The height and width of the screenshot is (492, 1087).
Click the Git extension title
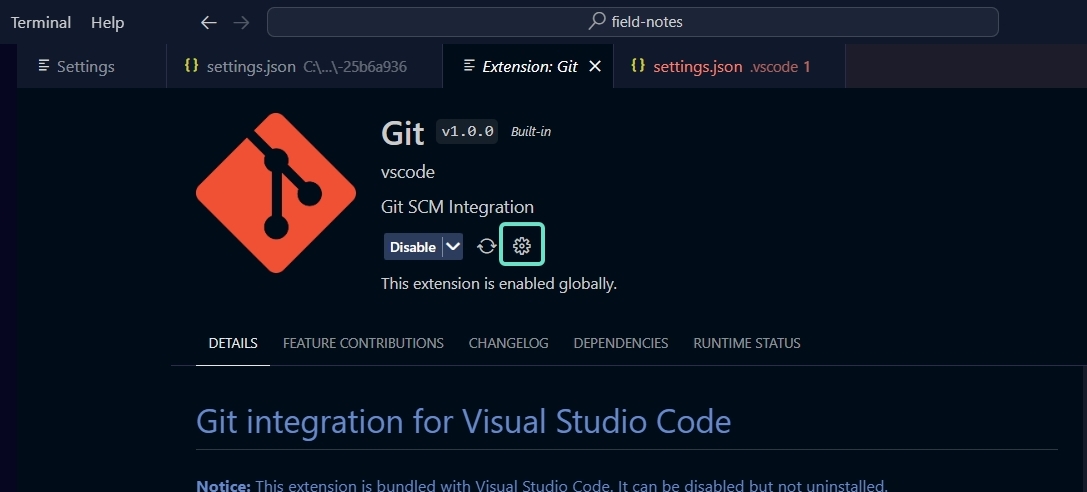pos(403,132)
